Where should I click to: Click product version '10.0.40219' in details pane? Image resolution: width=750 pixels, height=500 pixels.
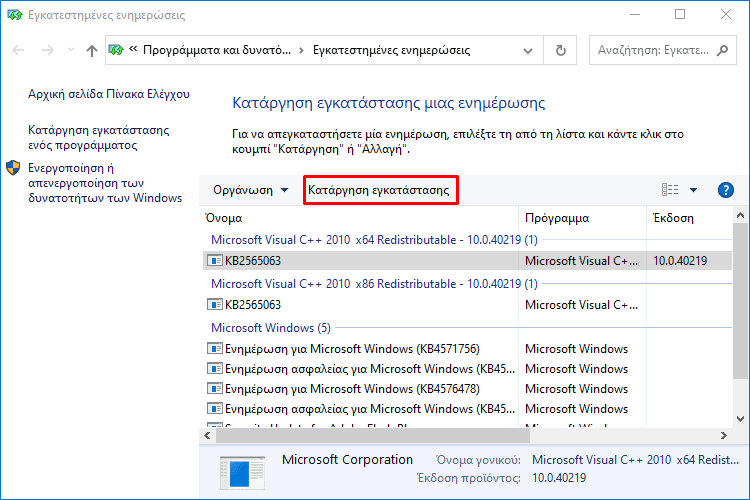pos(559,478)
